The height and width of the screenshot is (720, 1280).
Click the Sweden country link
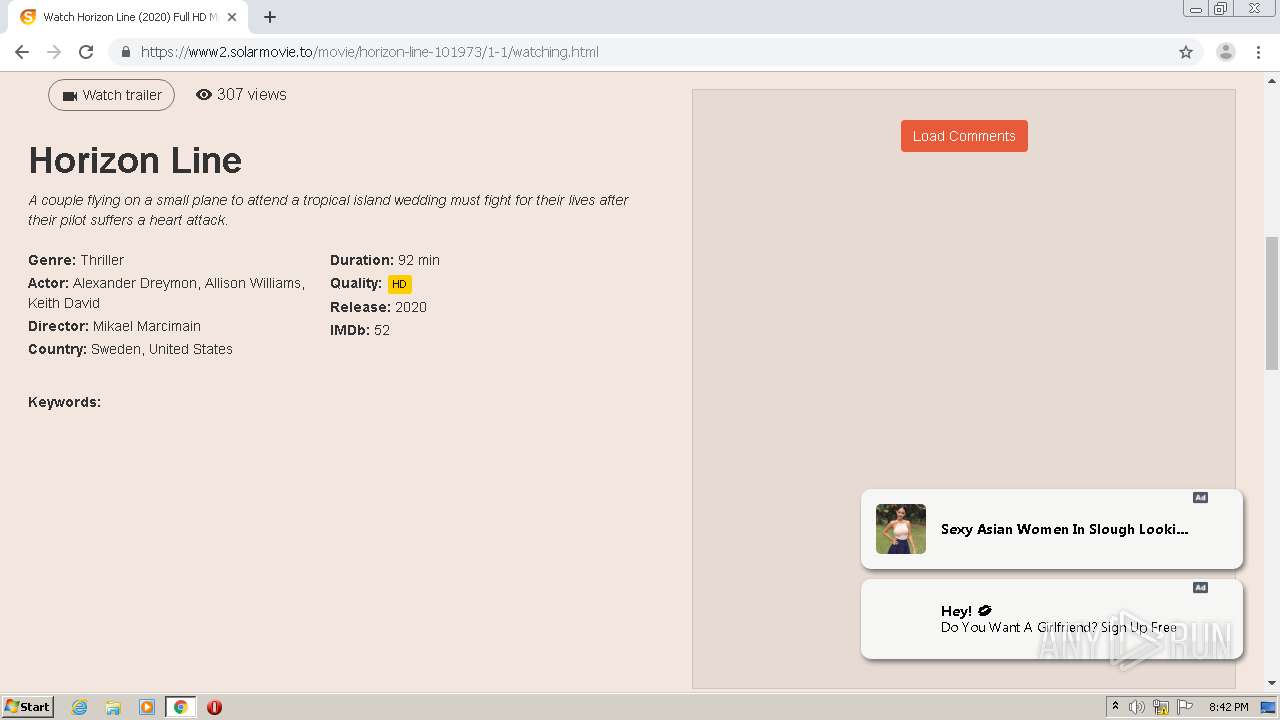pyautogui.click(x=116, y=349)
